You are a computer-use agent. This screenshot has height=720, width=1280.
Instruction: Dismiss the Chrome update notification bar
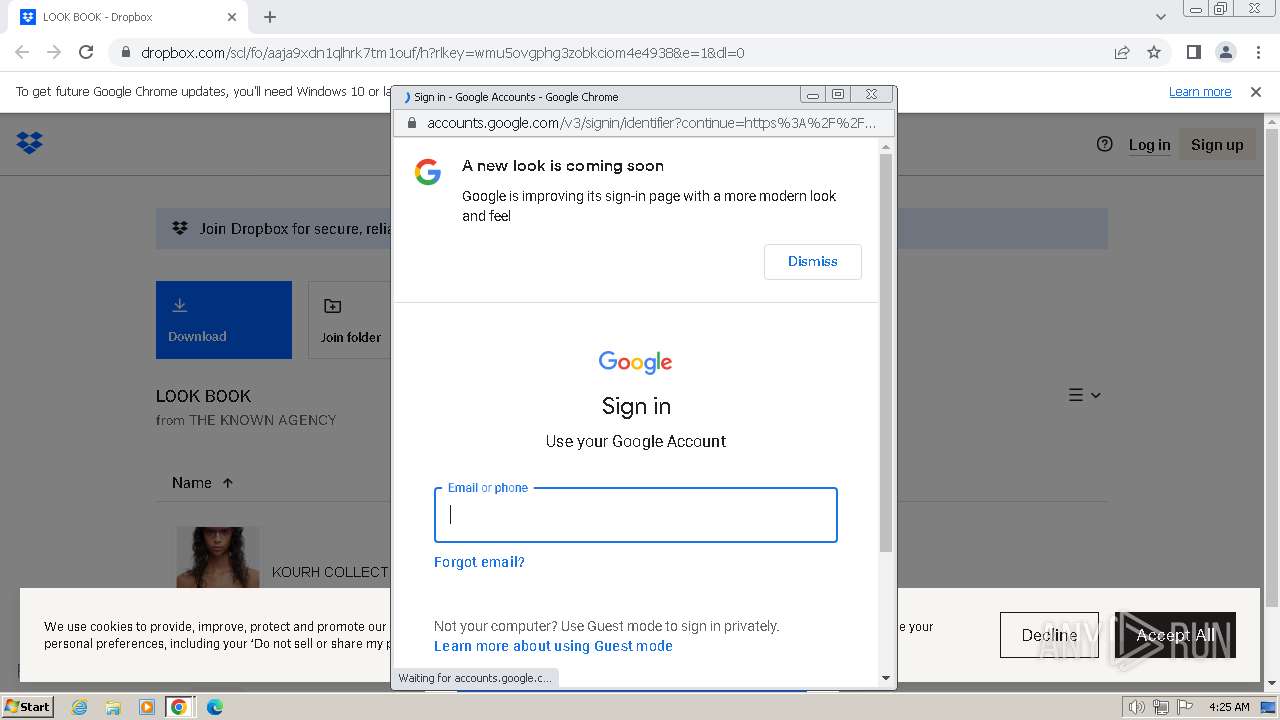(1256, 92)
